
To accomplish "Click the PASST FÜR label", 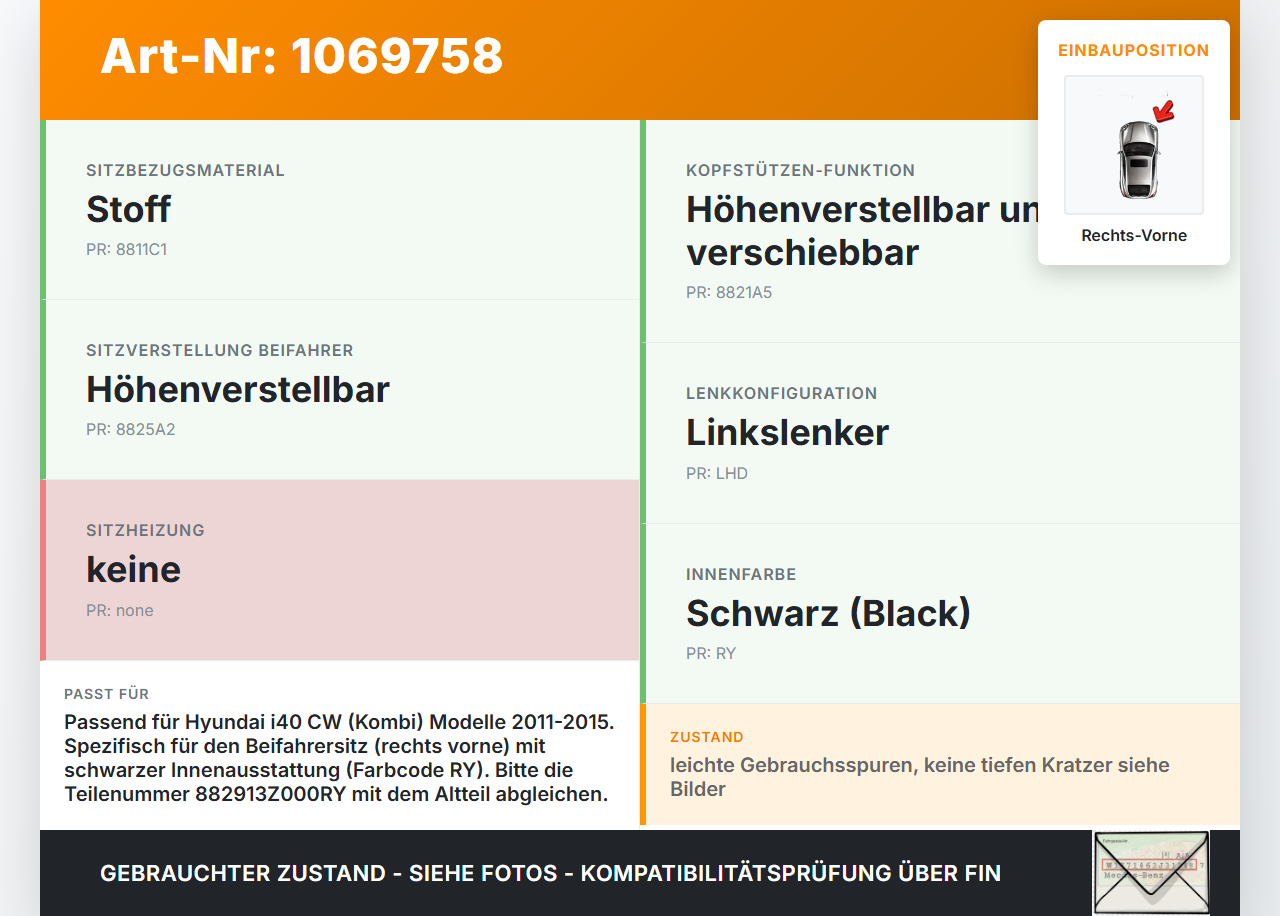I will 106,694.
